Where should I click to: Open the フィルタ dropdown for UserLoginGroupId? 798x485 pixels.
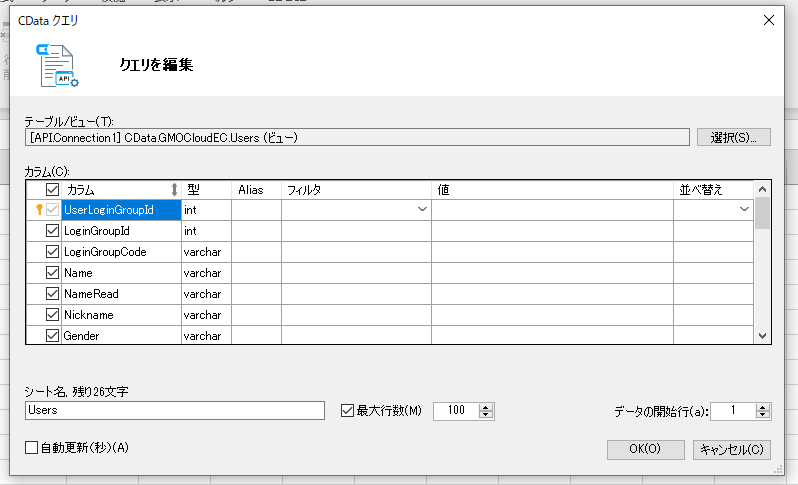coord(422,209)
